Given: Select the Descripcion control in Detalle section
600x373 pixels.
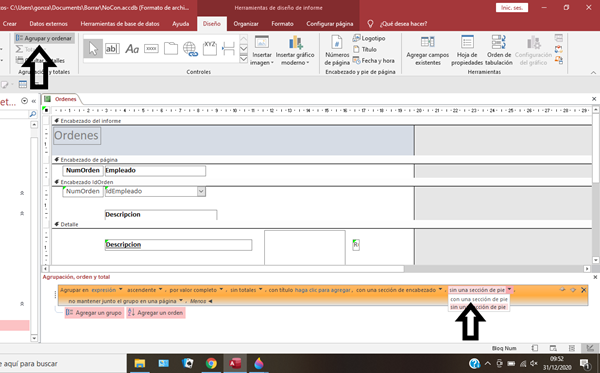Looking at the screenshot, I should (x=178, y=245).
